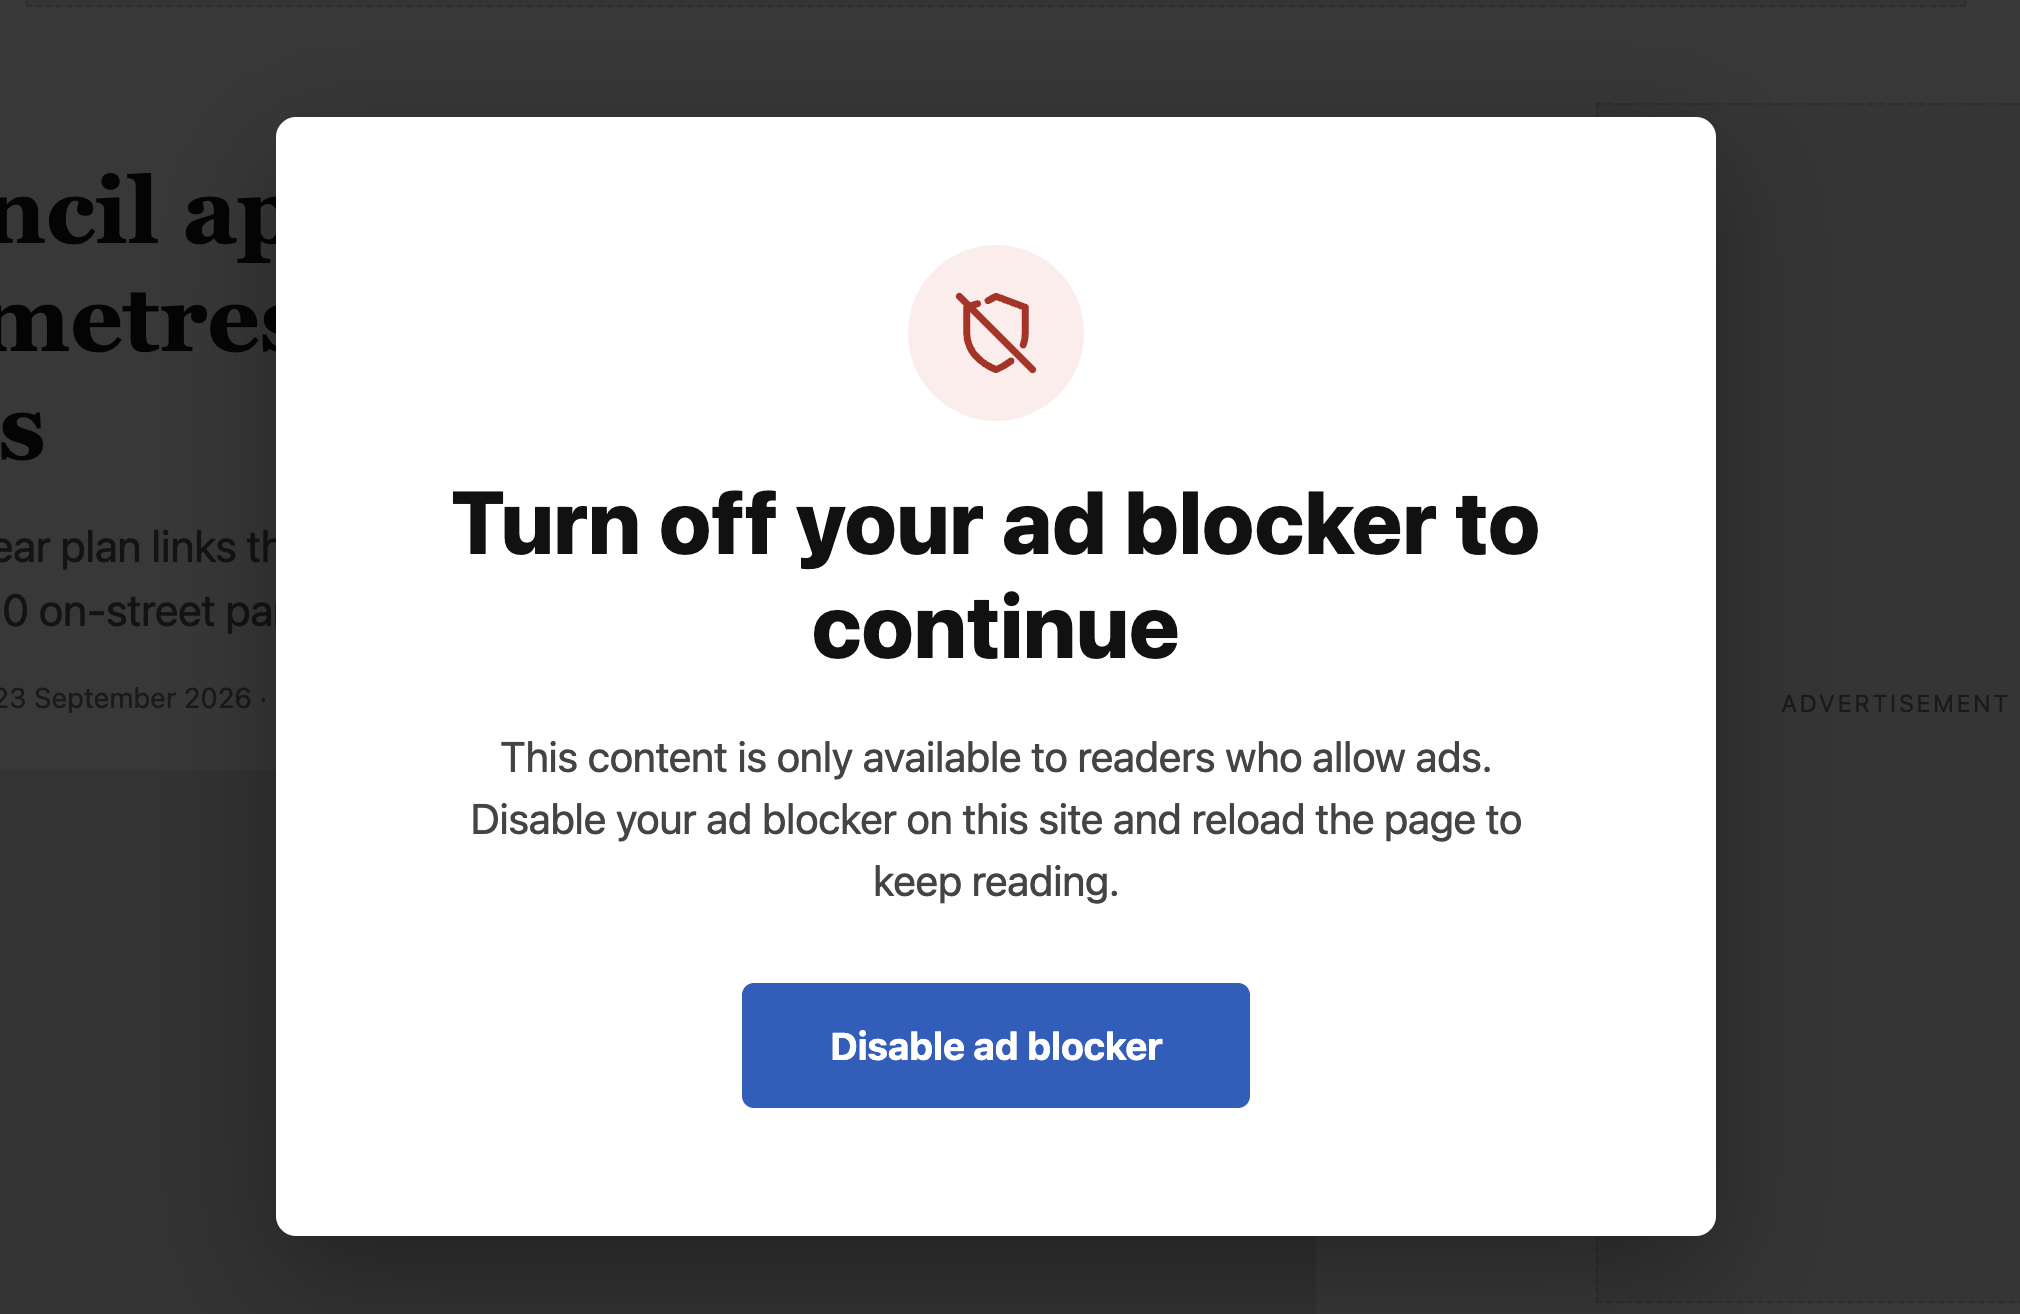Click the crossed-out shield icon

click(996, 333)
